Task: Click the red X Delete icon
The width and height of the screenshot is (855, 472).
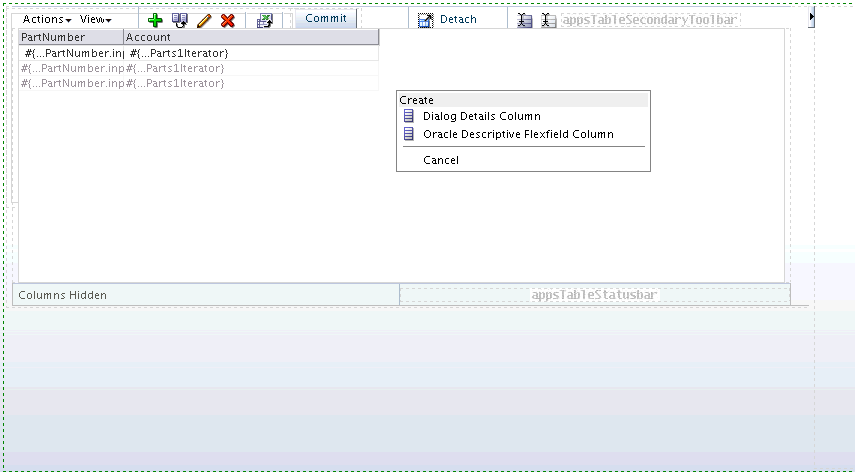Action: (x=228, y=21)
